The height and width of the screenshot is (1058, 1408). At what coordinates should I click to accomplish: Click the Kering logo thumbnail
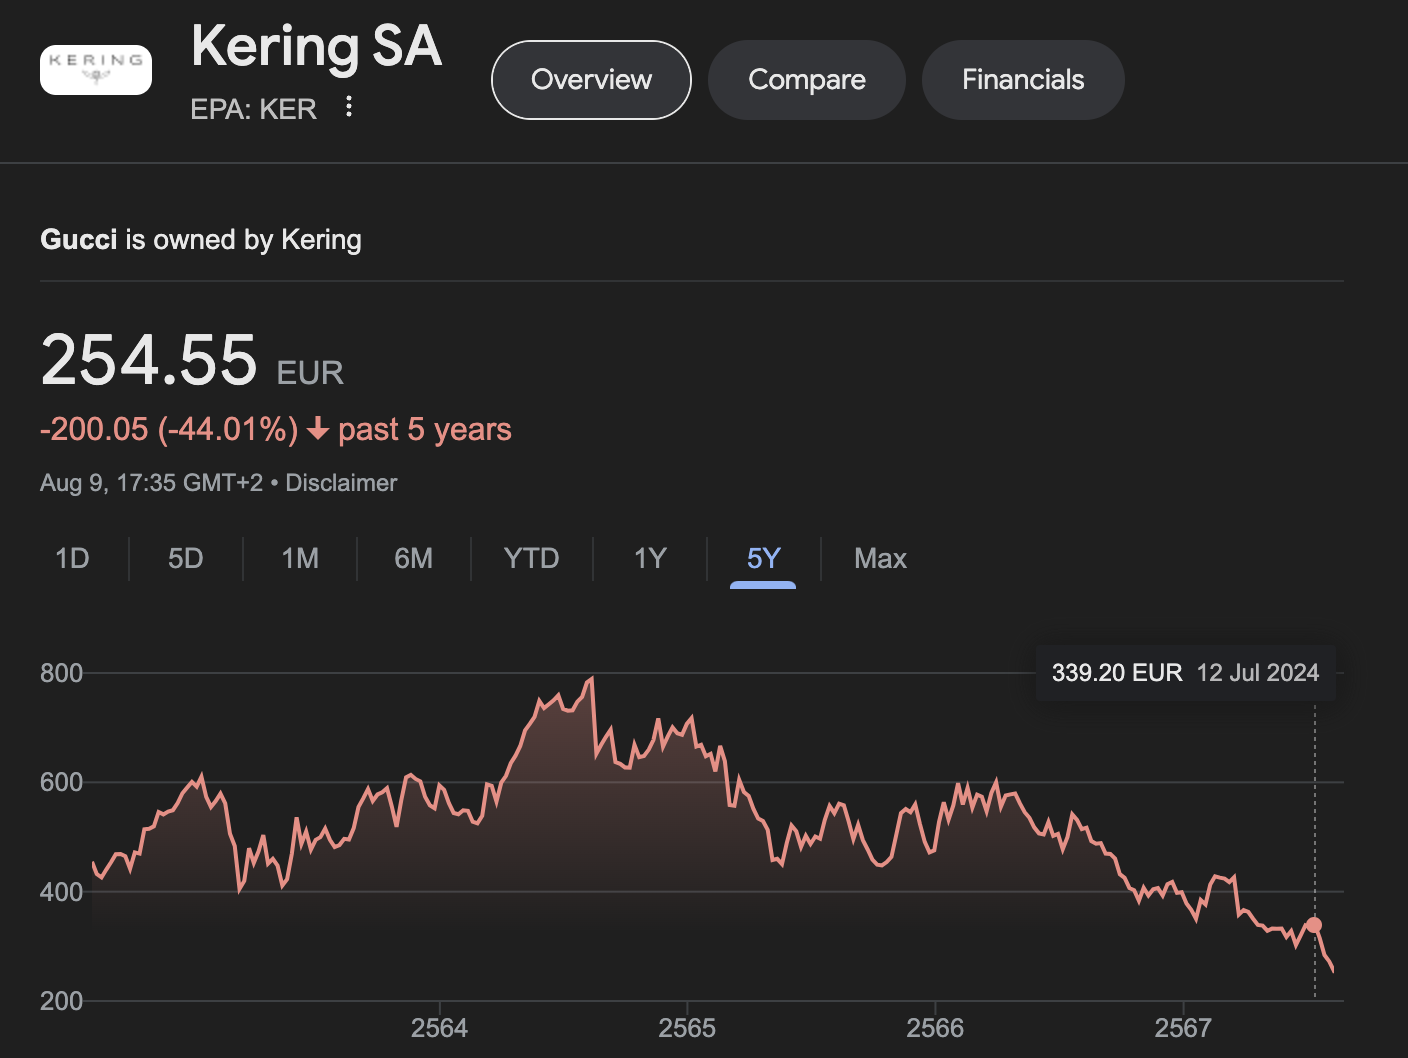coord(96,70)
